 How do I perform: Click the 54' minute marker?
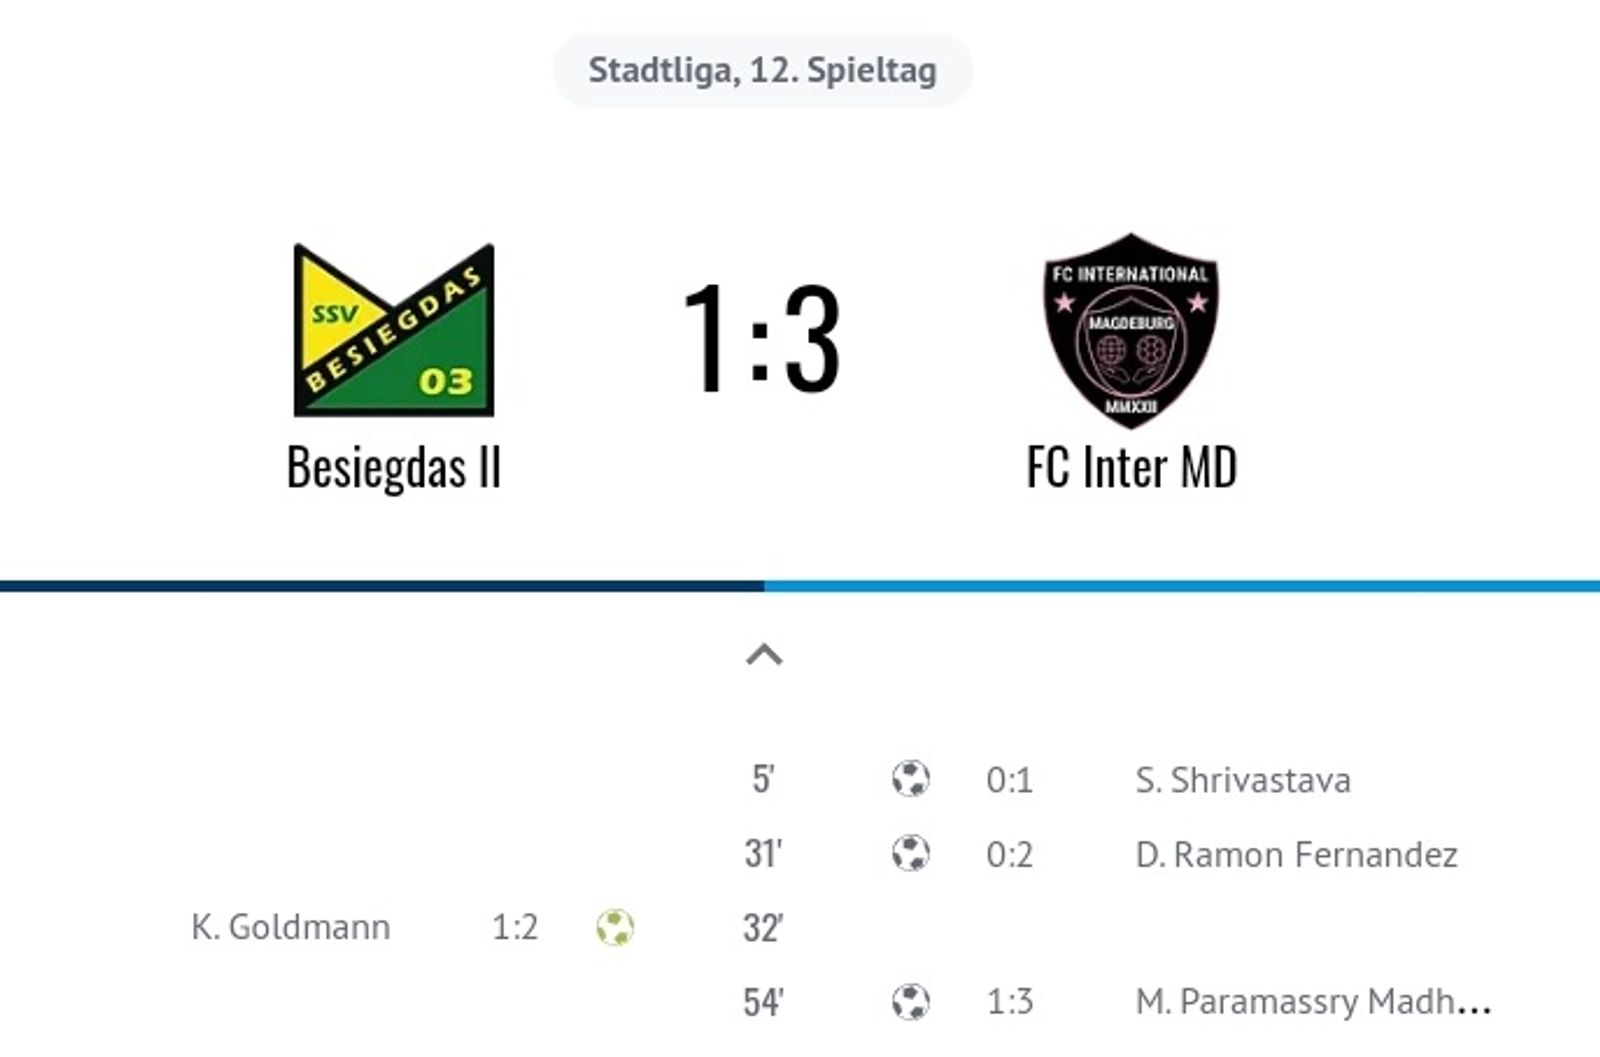point(763,1002)
